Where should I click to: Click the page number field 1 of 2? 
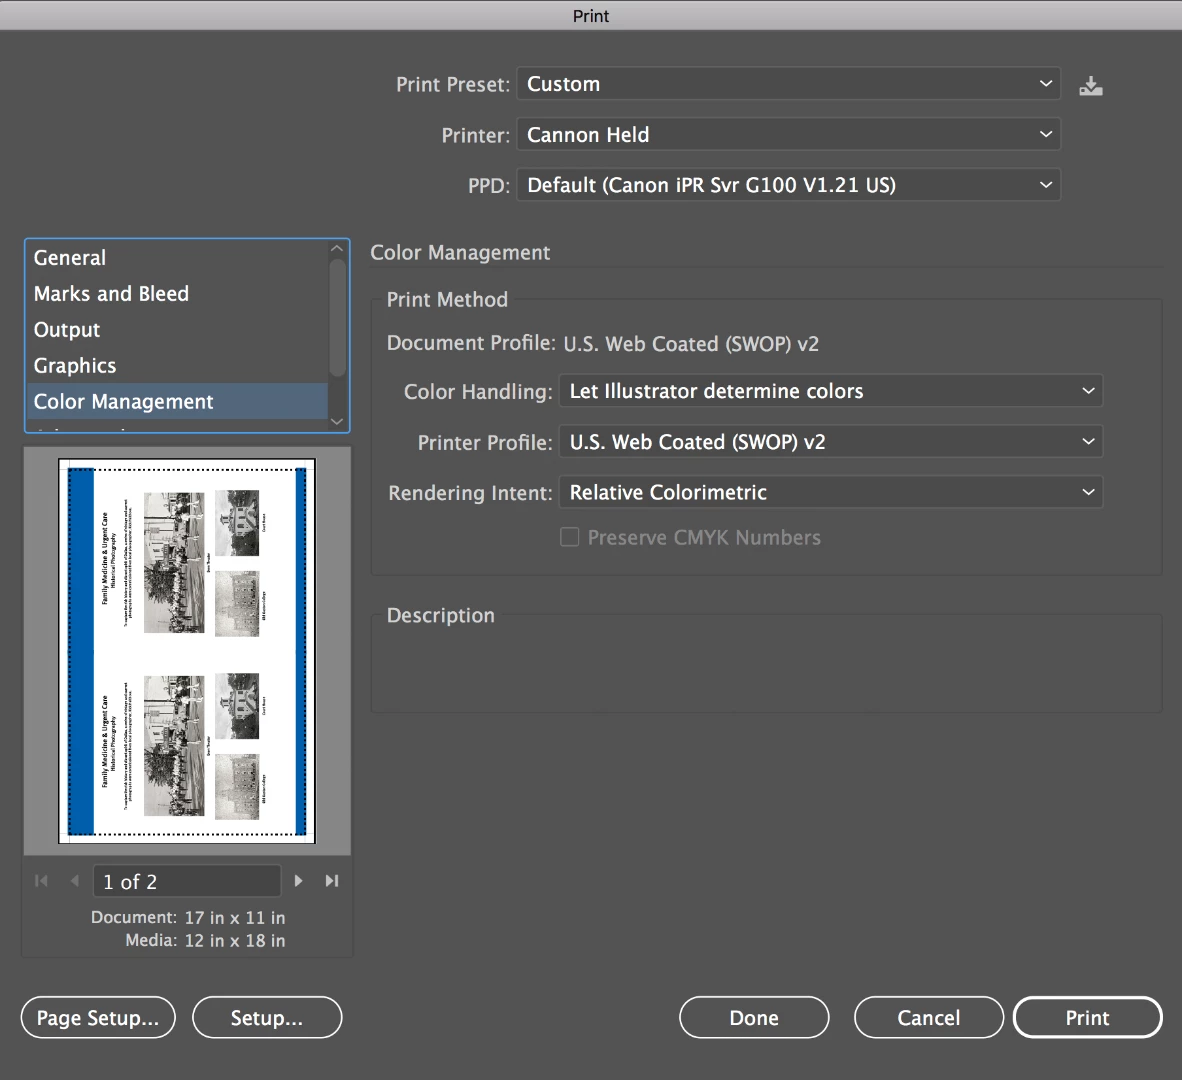187,881
